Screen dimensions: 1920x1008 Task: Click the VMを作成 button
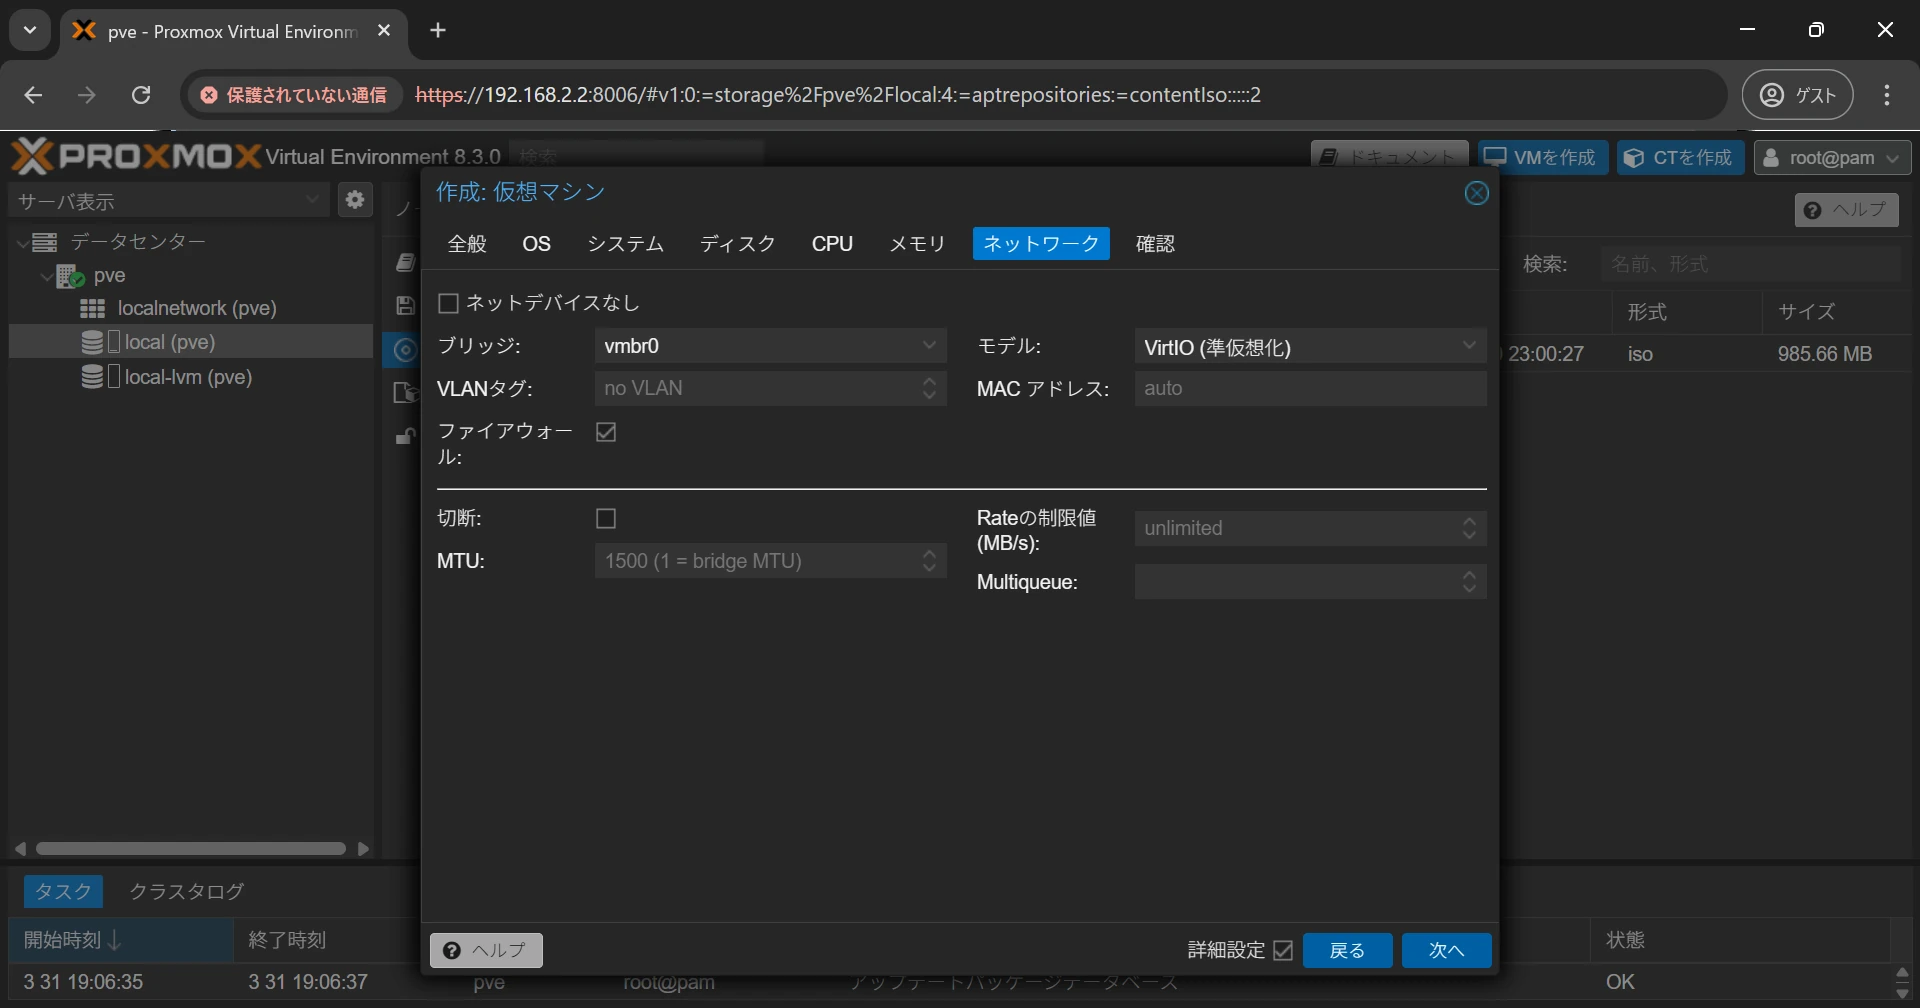[x=1543, y=158]
